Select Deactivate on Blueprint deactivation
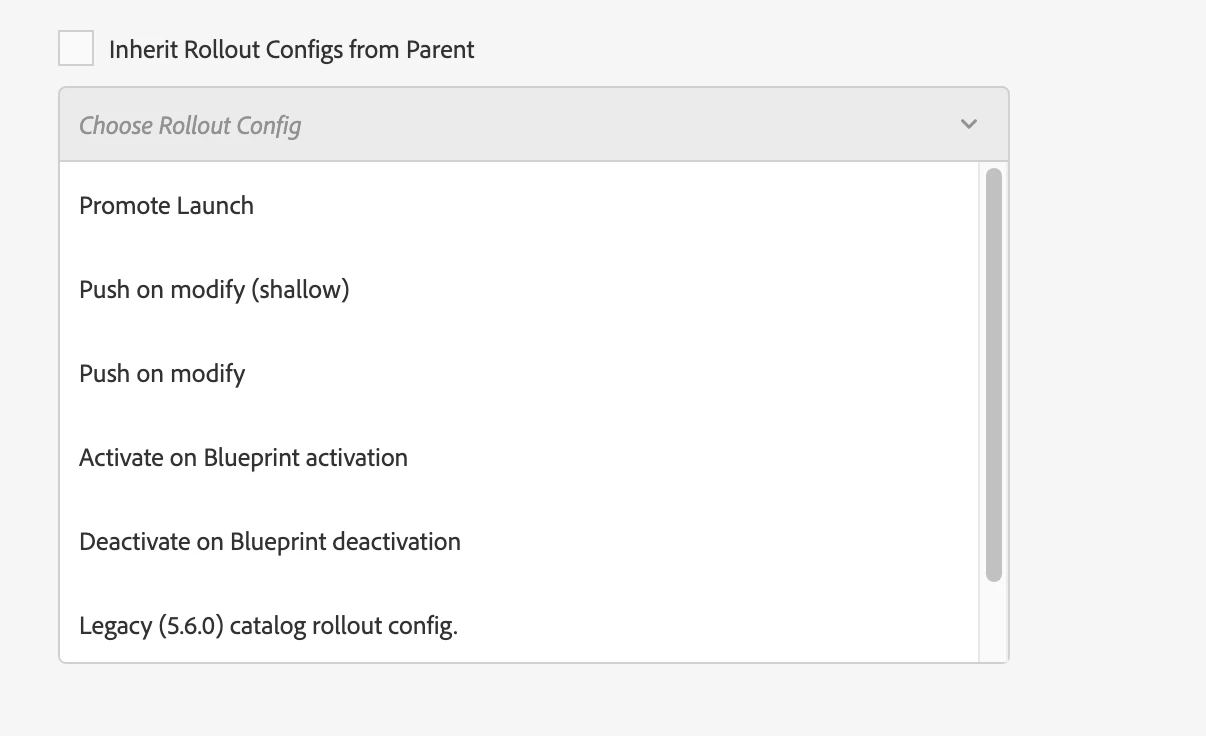This screenshot has width=1206, height=736. click(270, 542)
